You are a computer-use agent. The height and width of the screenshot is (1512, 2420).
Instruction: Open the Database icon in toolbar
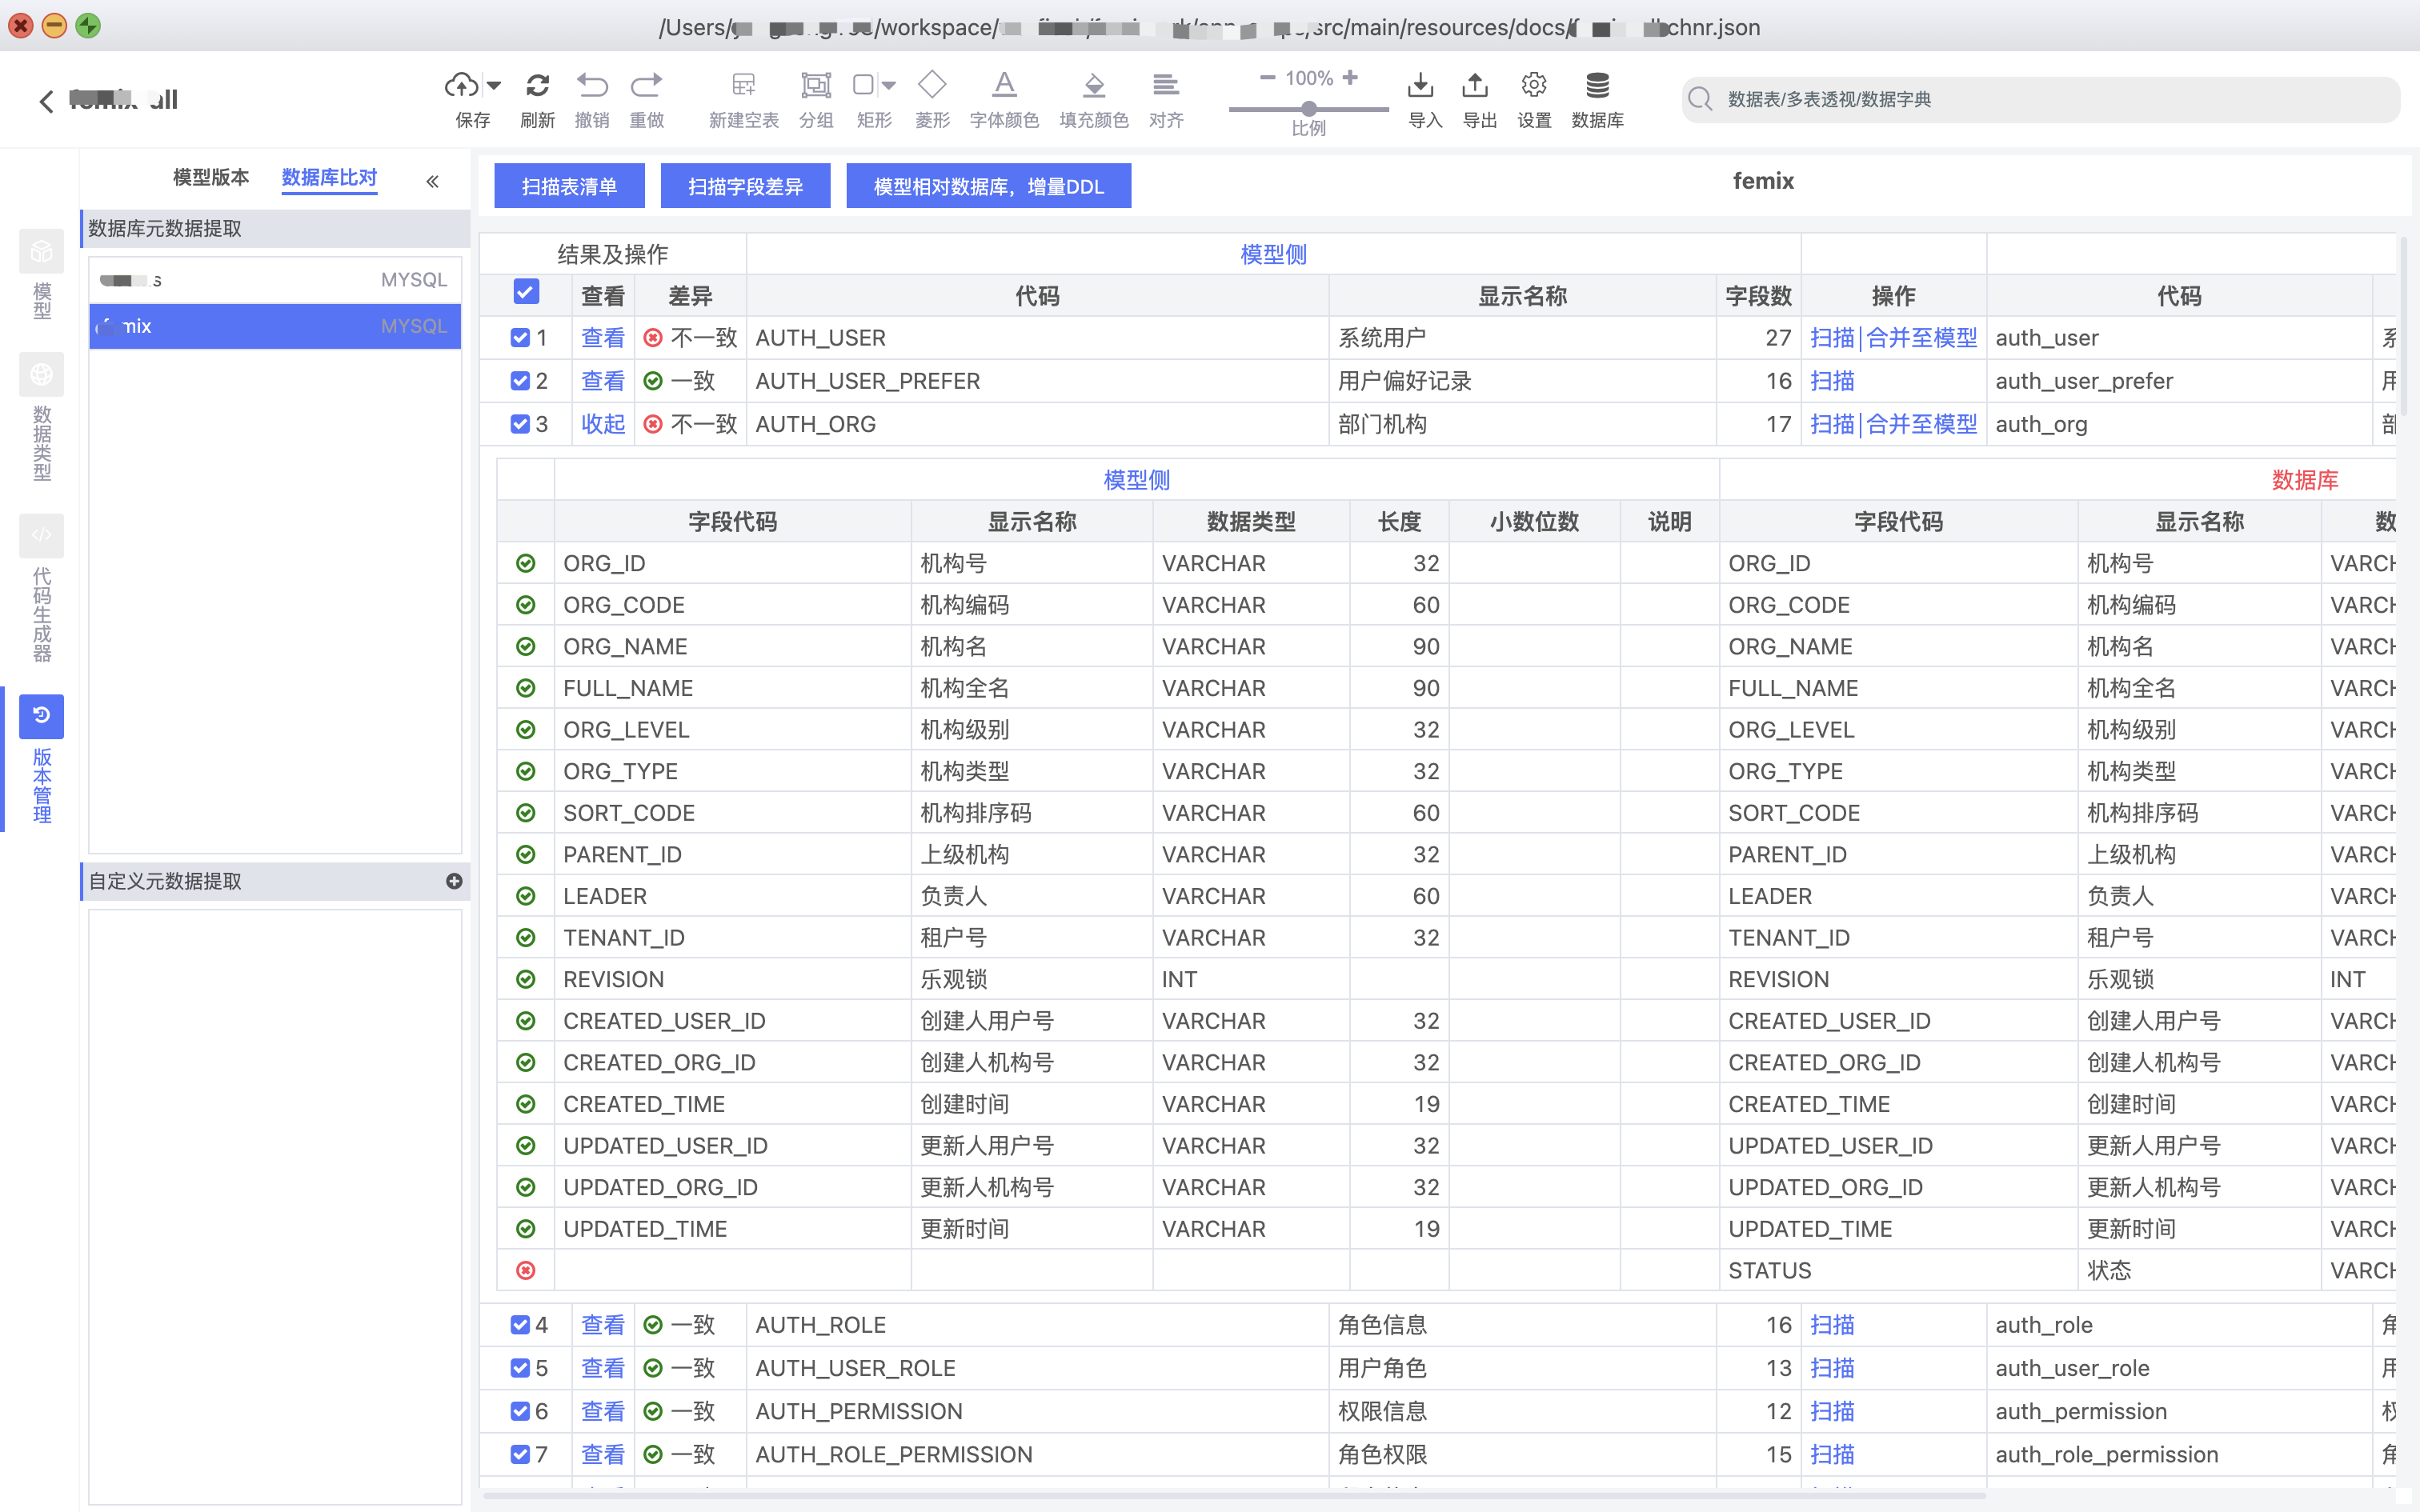1597,85
